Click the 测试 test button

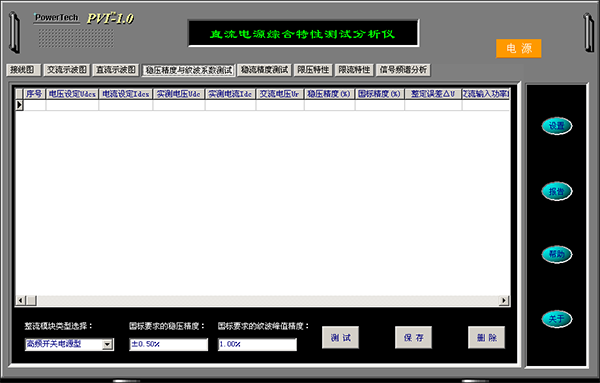click(x=341, y=337)
